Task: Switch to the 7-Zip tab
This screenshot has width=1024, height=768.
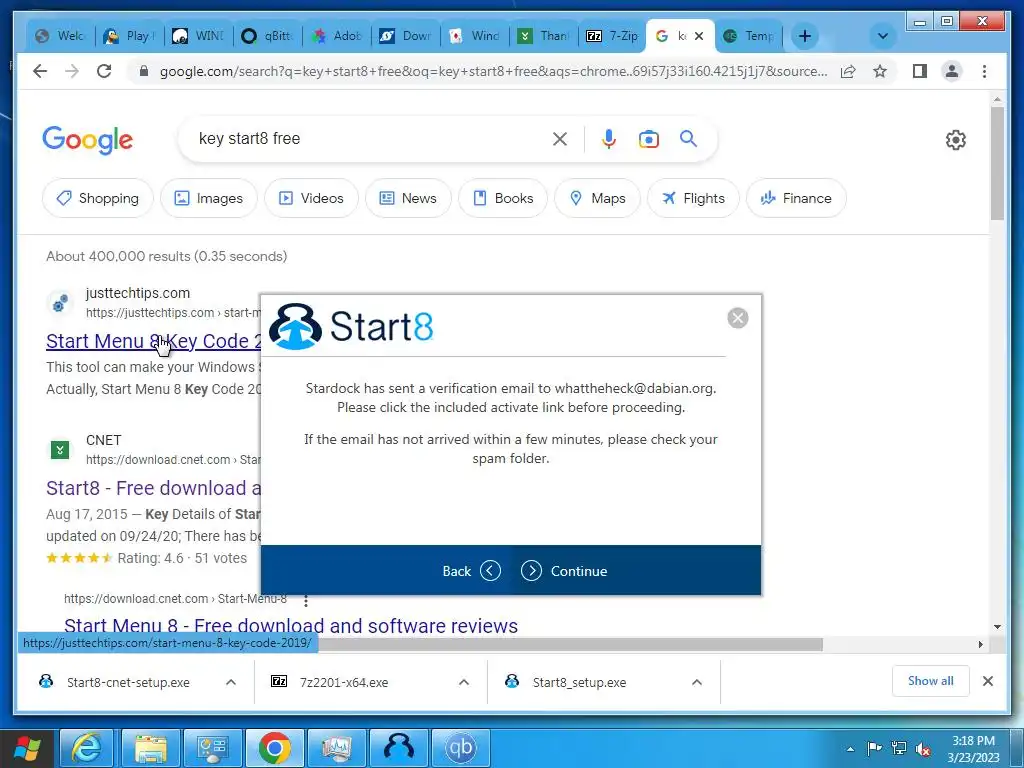Action: (x=611, y=36)
